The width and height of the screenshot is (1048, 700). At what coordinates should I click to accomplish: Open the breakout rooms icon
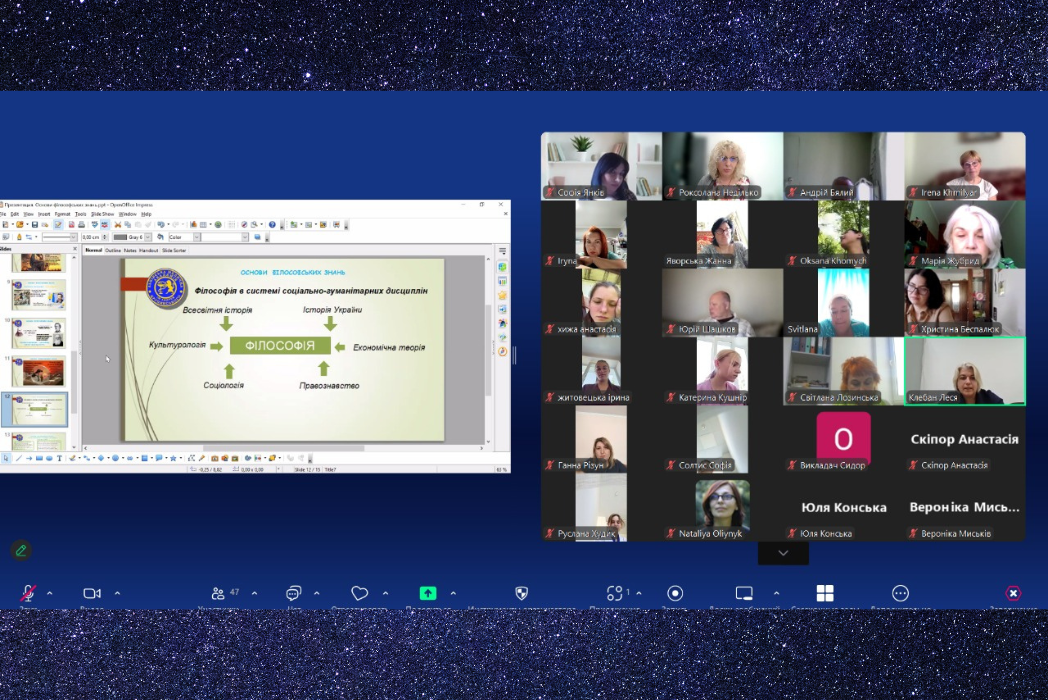[x=615, y=593]
